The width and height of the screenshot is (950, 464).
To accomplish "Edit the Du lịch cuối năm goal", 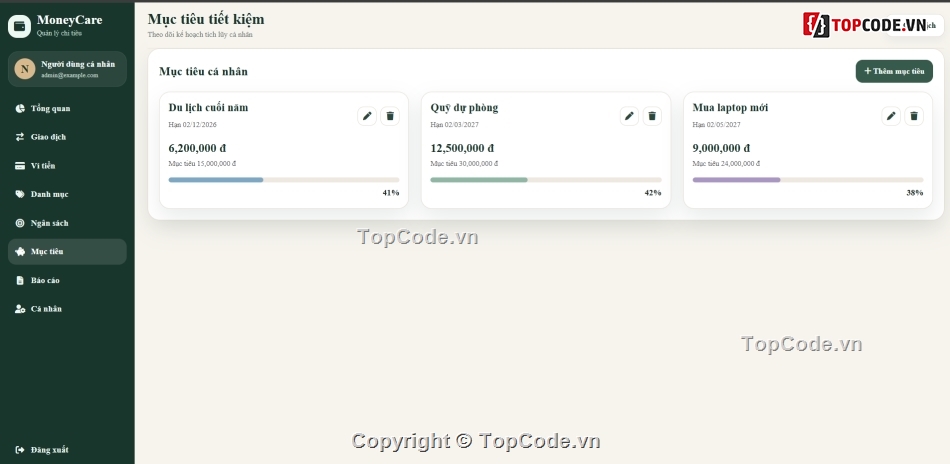I will coord(367,116).
